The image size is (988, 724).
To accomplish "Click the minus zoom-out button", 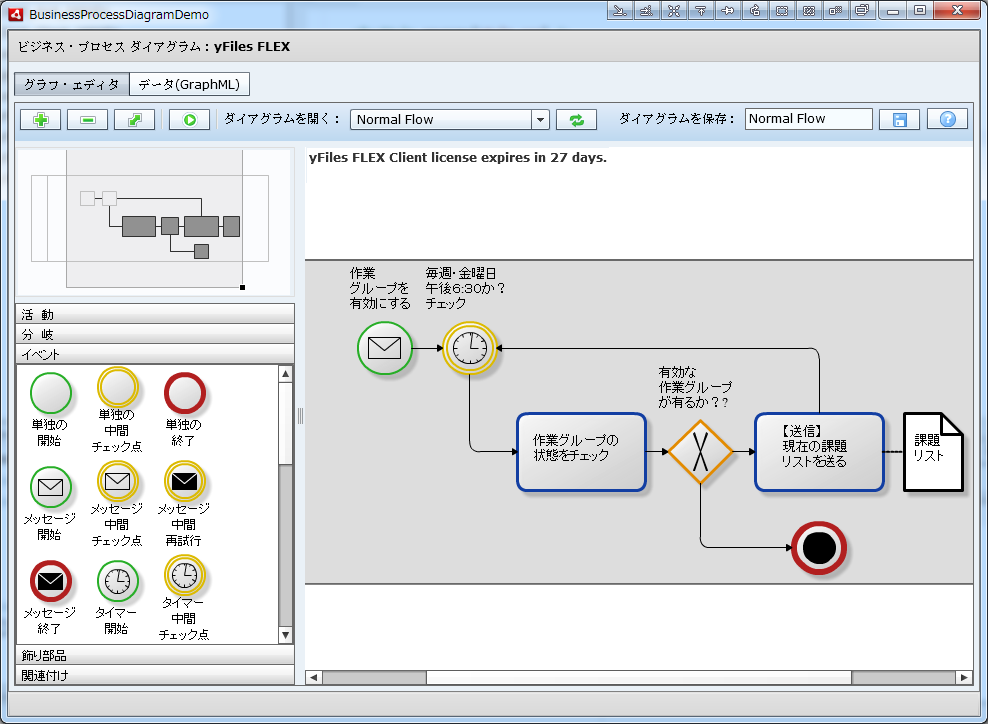I will (x=88, y=120).
